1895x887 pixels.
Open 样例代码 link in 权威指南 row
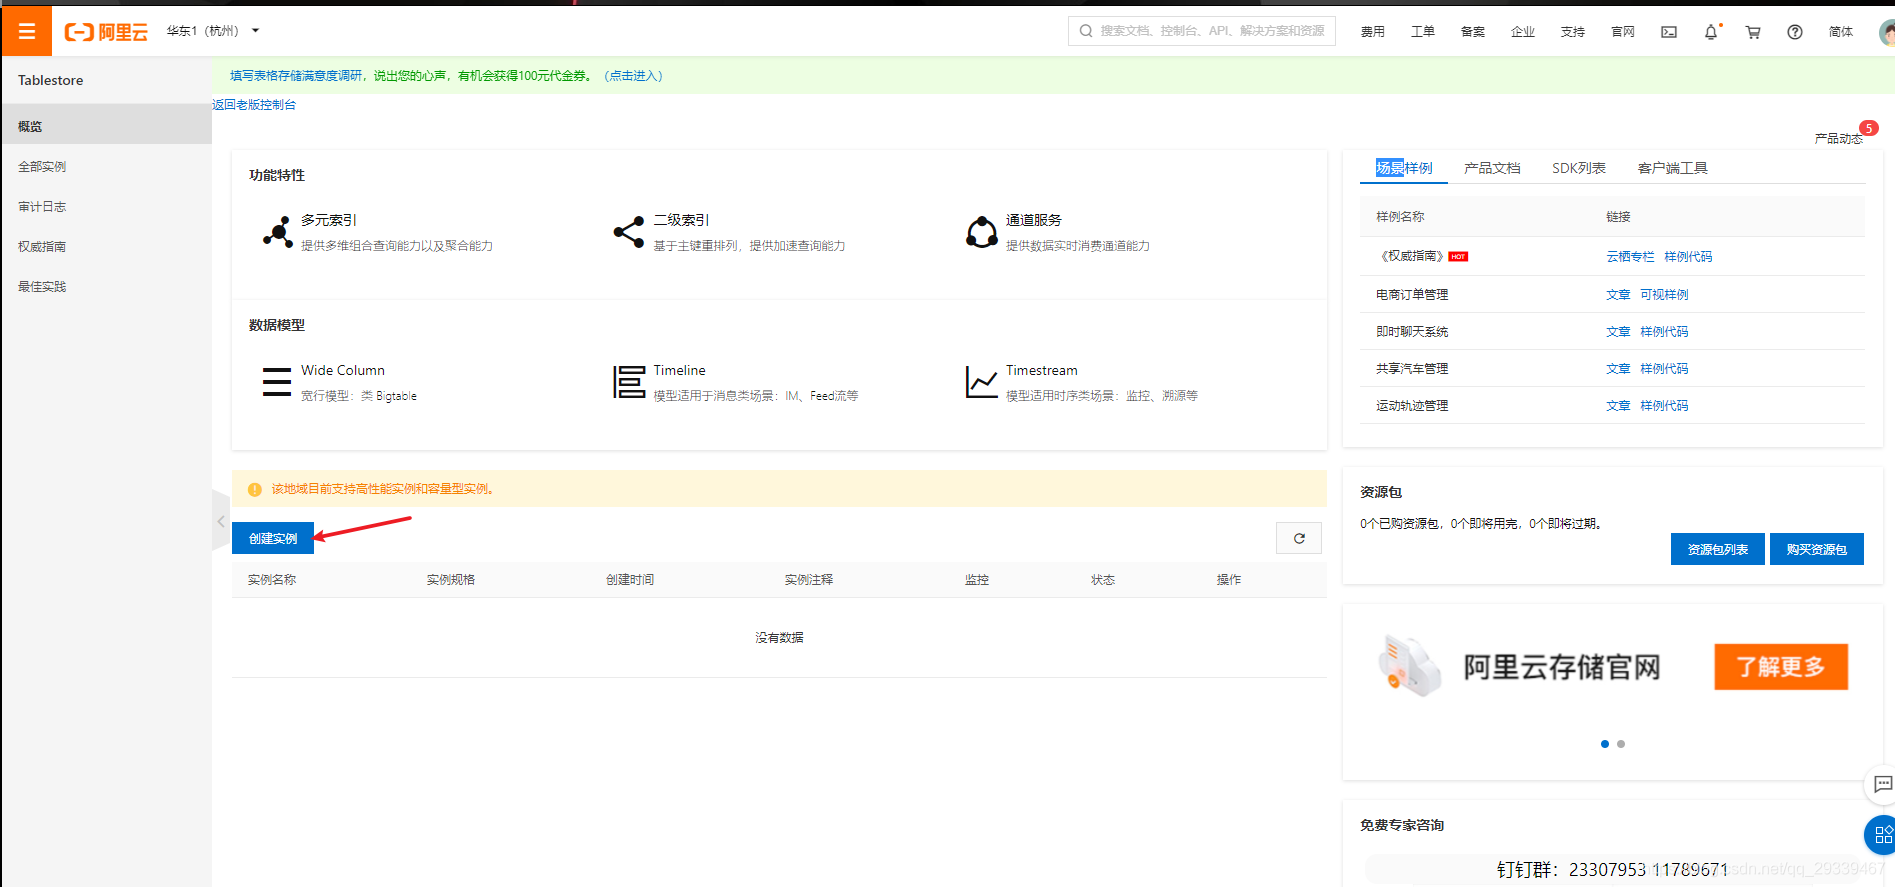pos(1688,257)
